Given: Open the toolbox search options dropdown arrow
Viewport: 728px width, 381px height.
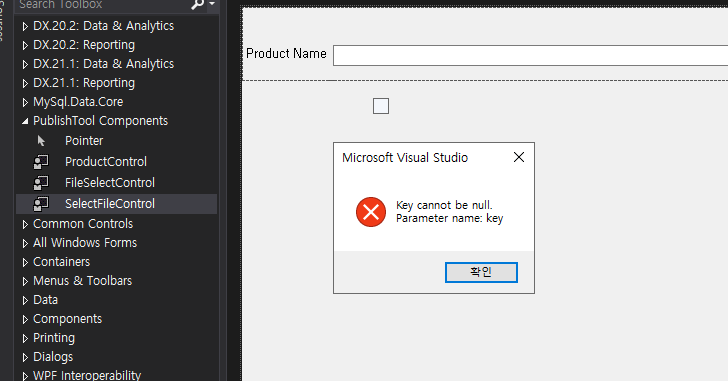Looking at the screenshot, I should [x=212, y=4].
